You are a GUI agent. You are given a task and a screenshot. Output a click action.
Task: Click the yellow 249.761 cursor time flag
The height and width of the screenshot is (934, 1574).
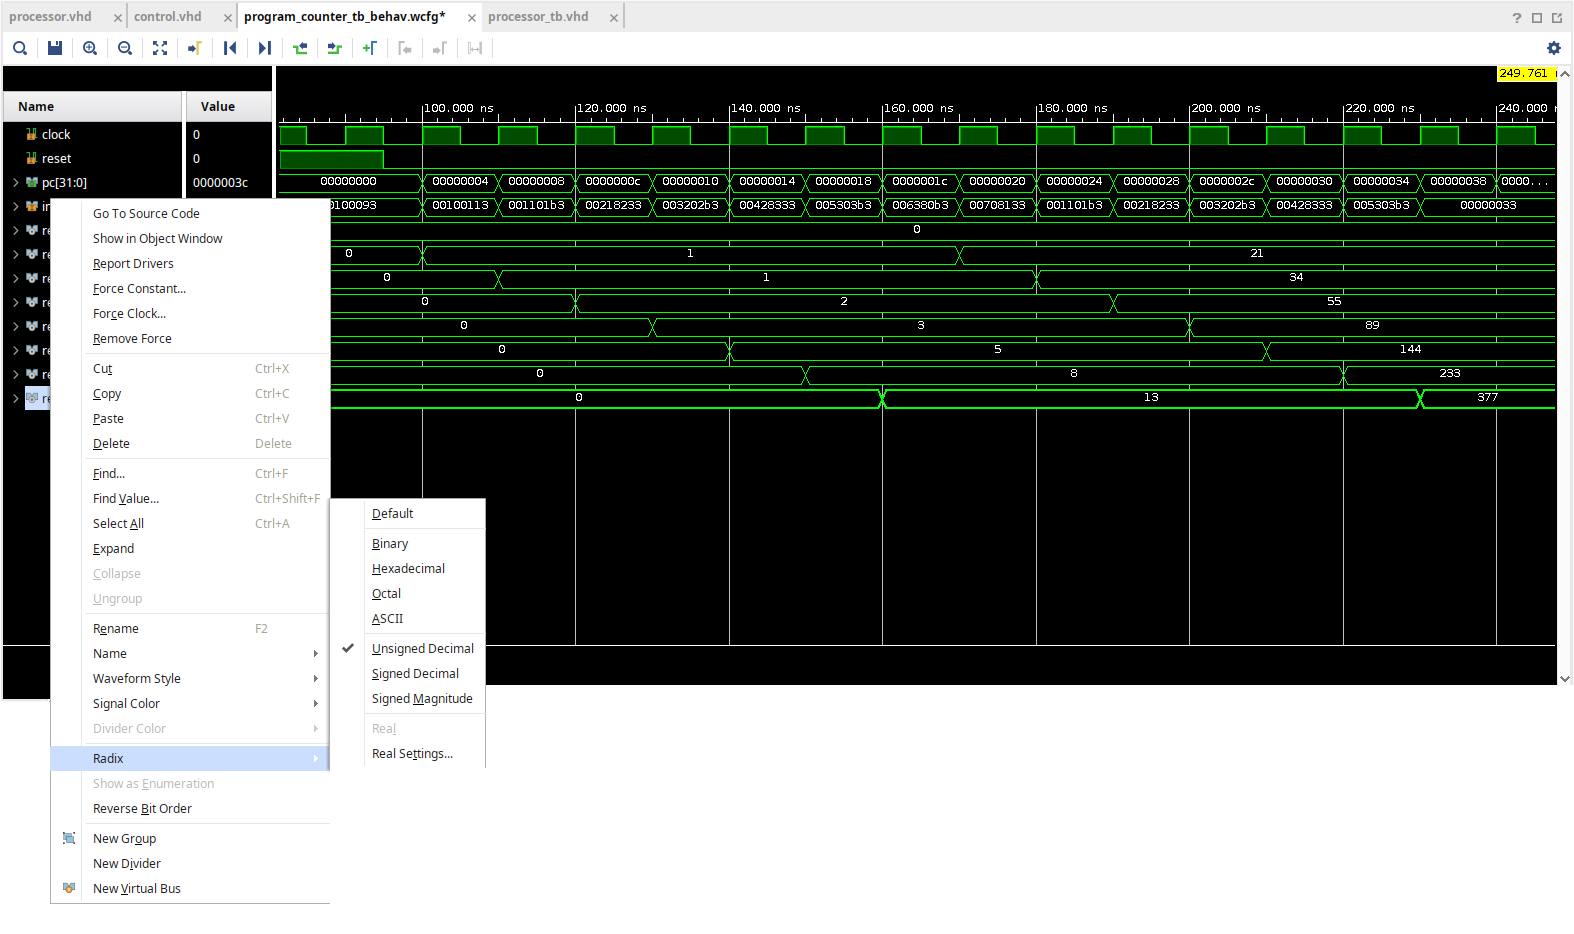(1525, 73)
